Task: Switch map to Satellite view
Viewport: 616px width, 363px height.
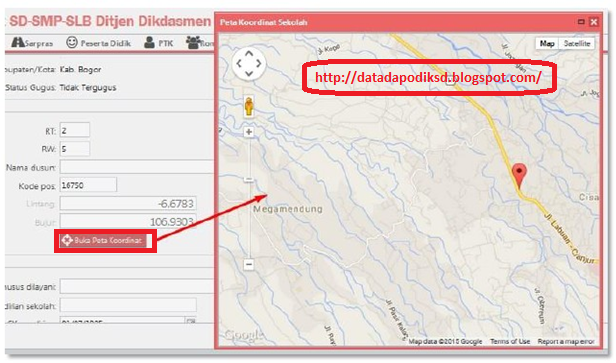Action: pos(577,44)
